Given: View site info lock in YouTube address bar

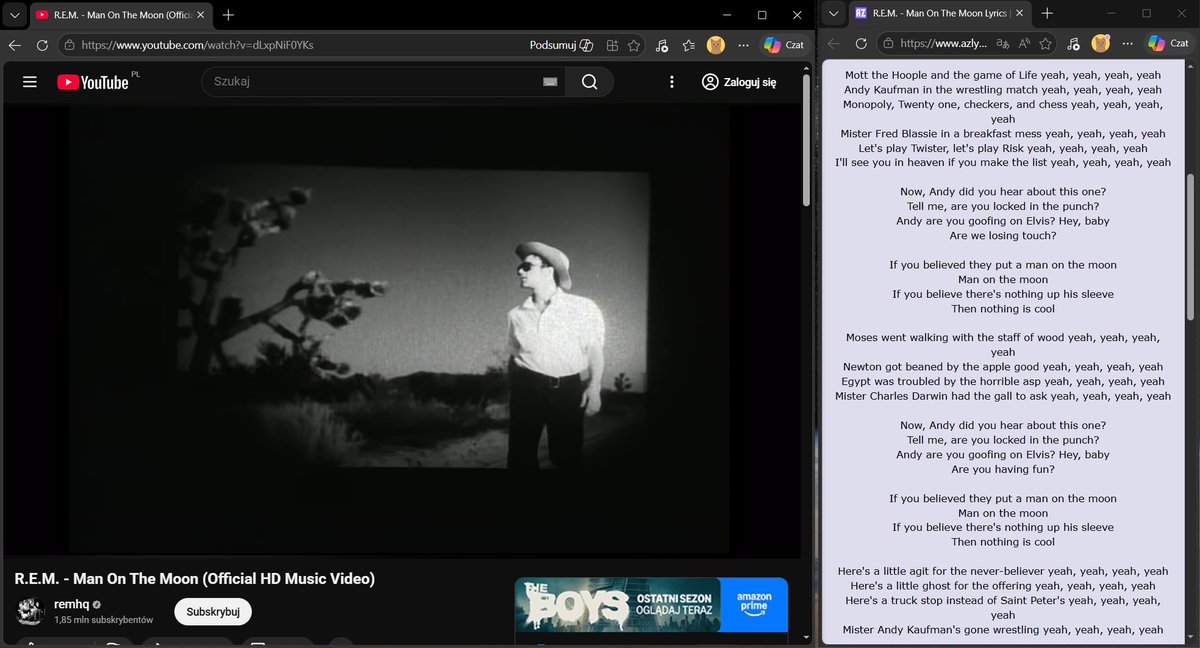Looking at the screenshot, I should coord(68,45).
